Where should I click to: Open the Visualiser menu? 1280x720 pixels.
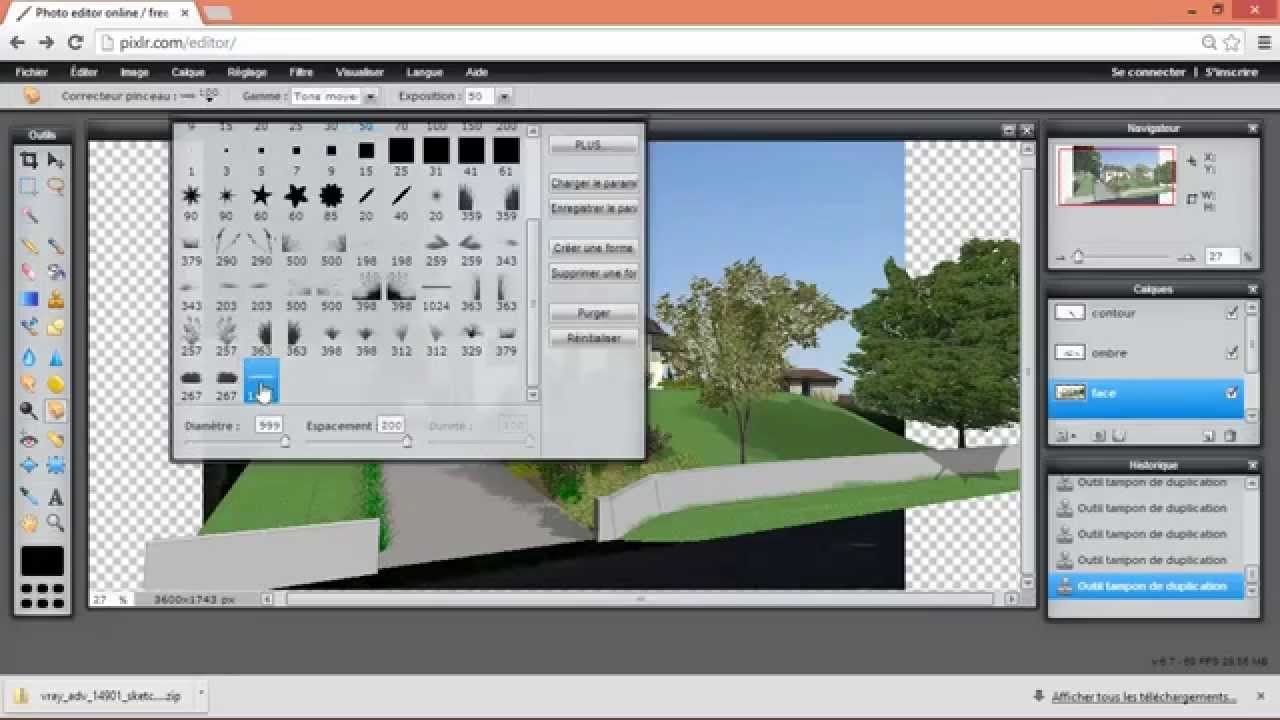(360, 72)
